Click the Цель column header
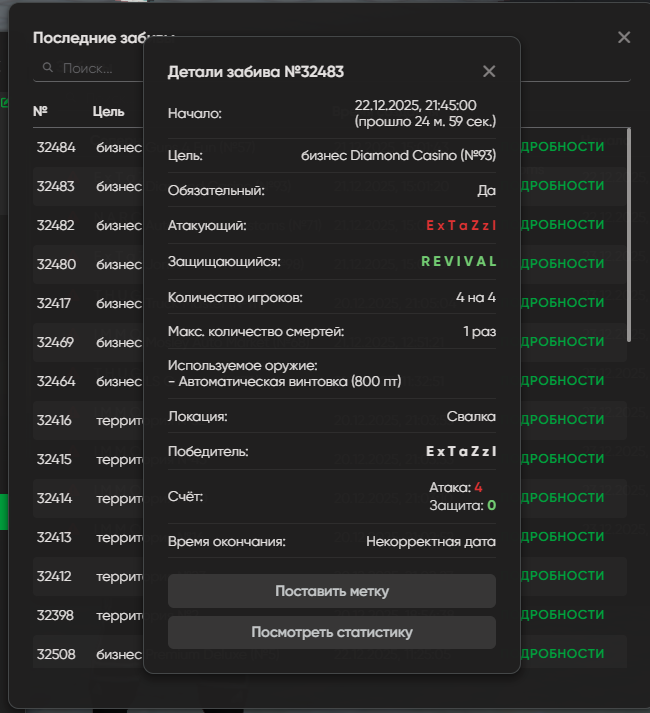Screen dimensions: 650x713 109,111
